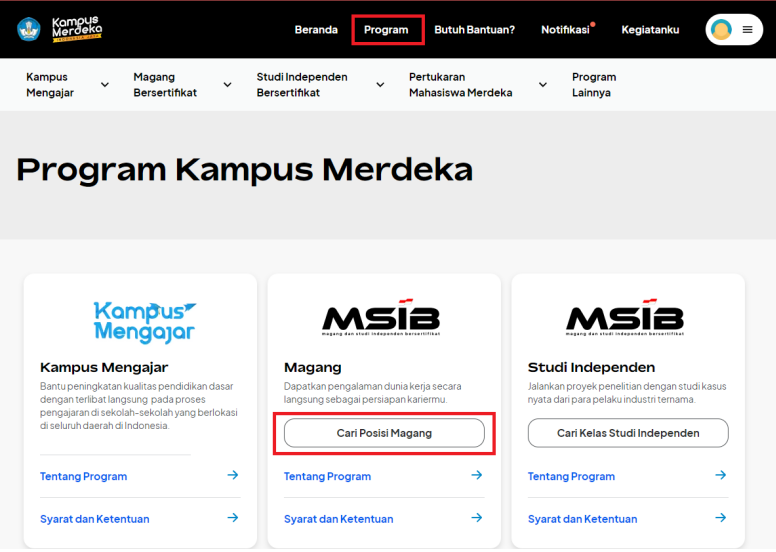
Task: Click the Cari Kelas Studi Independen button
Action: [x=629, y=433]
